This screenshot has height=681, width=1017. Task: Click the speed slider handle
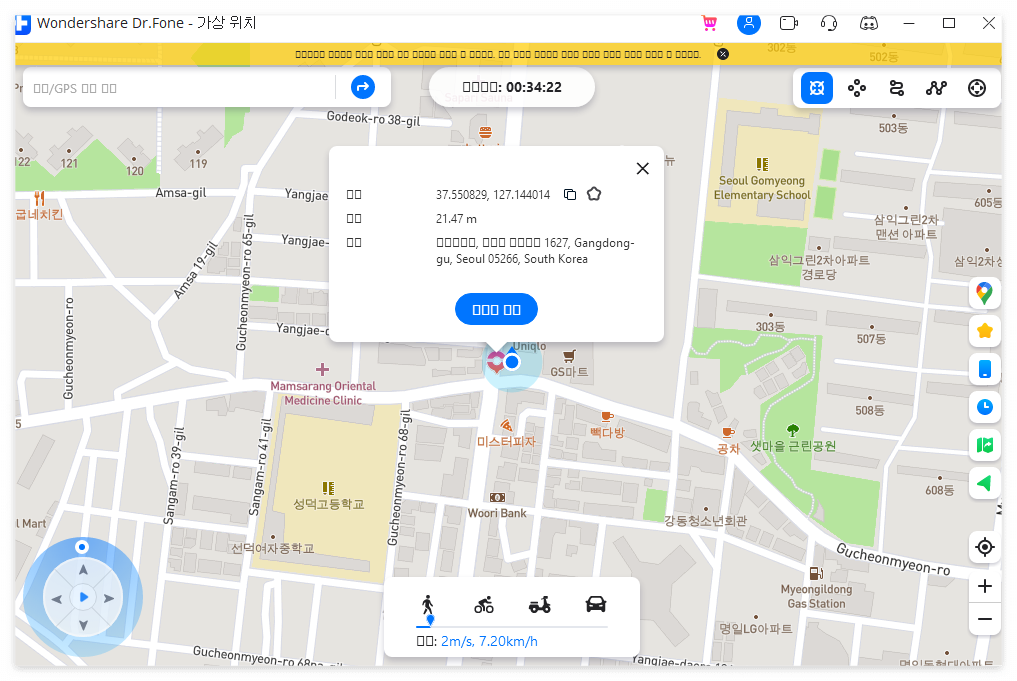pyautogui.click(x=430, y=621)
